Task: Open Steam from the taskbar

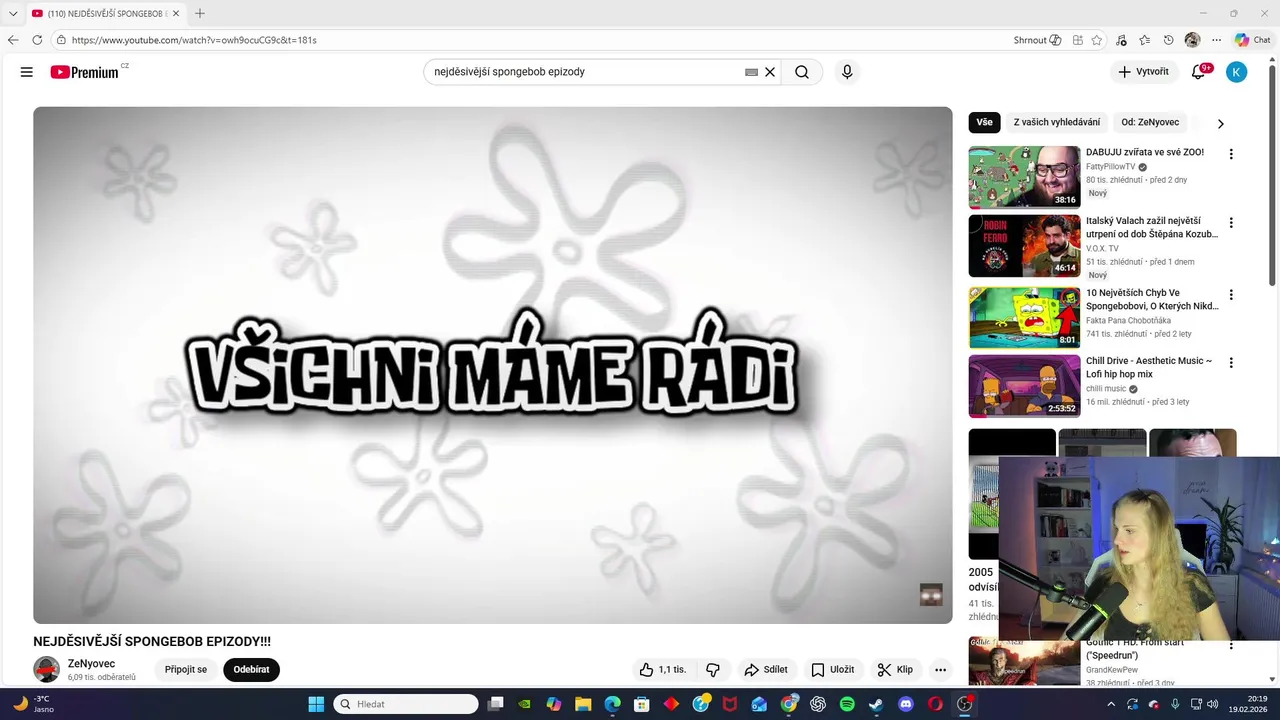Action: click(x=877, y=704)
